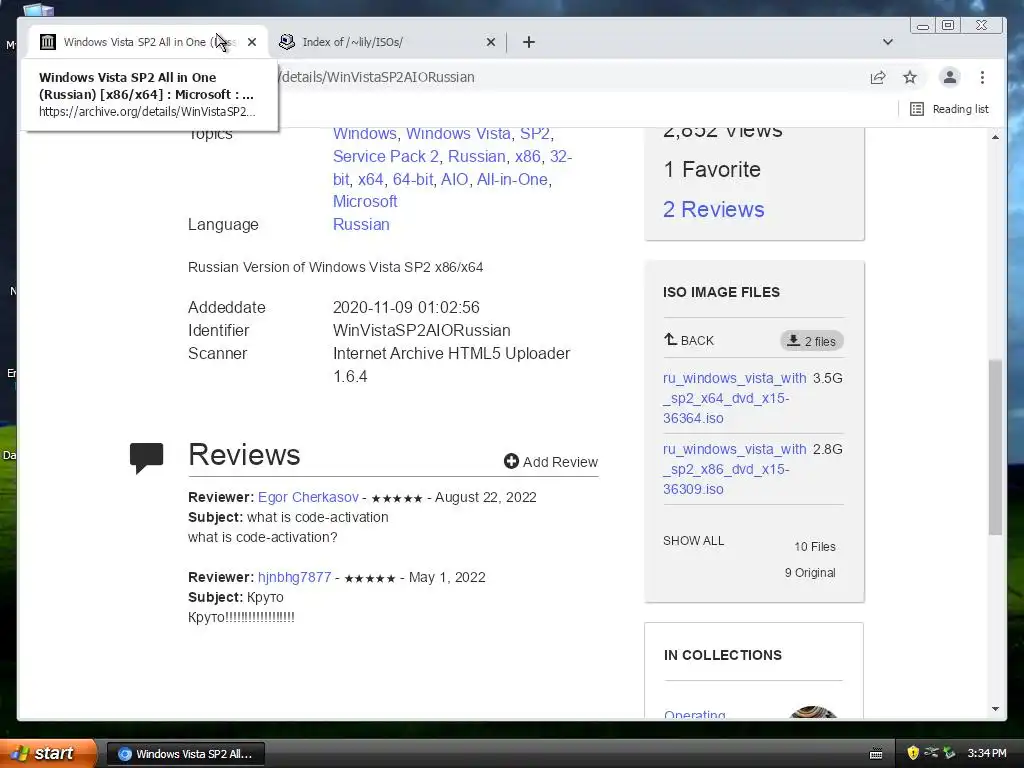Click the scrollbar down arrow

[995, 709]
